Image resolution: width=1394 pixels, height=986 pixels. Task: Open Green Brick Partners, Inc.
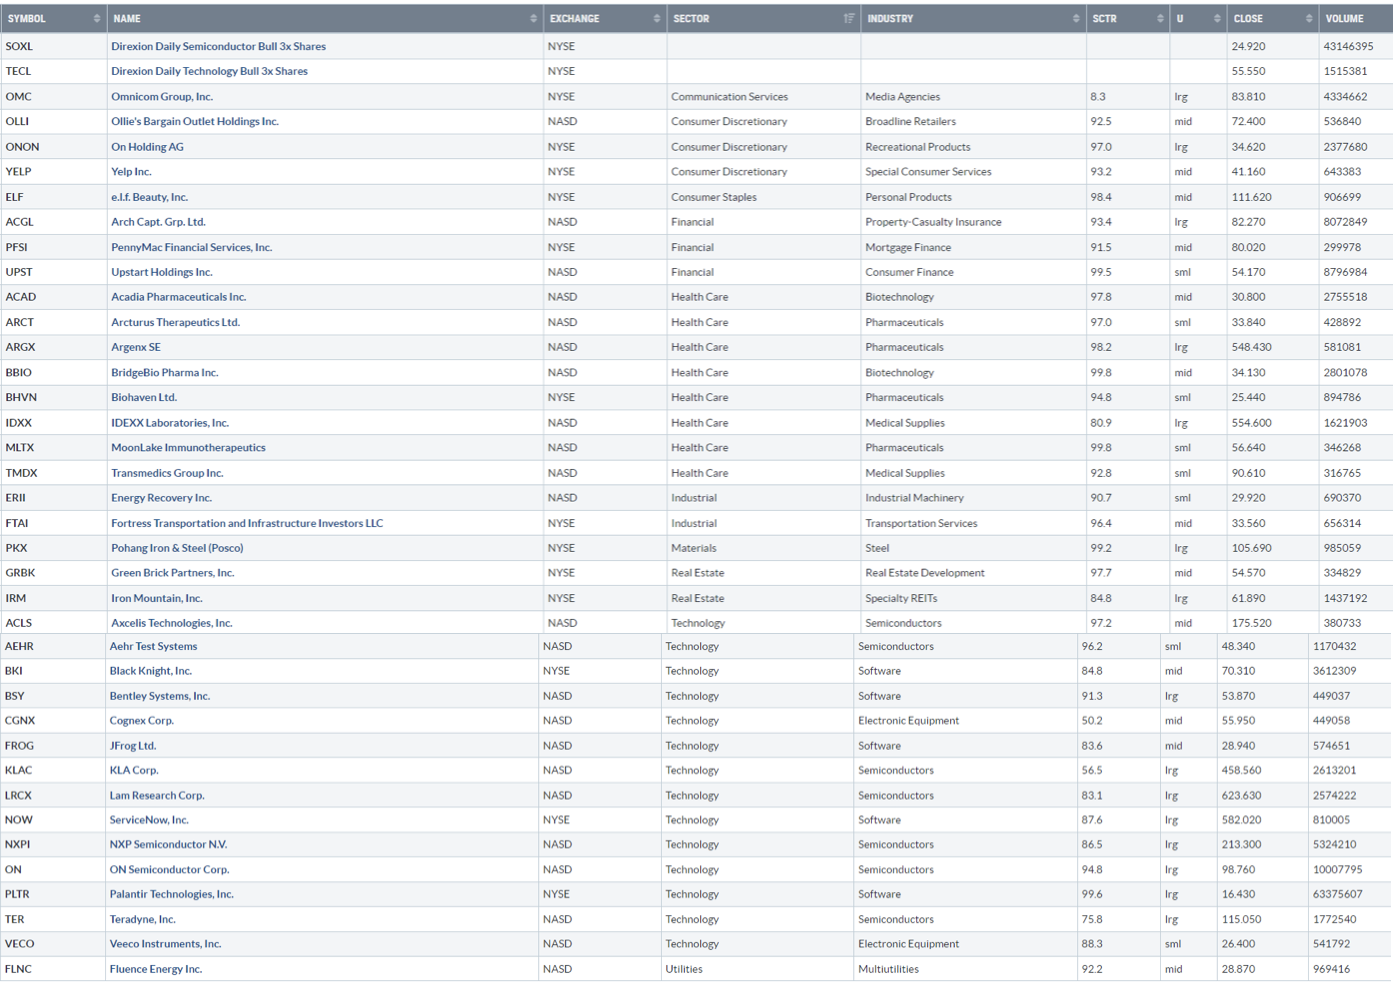[x=173, y=573]
